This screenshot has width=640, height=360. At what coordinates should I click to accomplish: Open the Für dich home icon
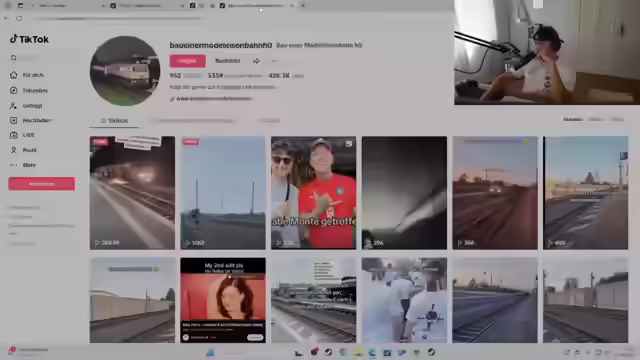pyautogui.click(x=13, y=75)
